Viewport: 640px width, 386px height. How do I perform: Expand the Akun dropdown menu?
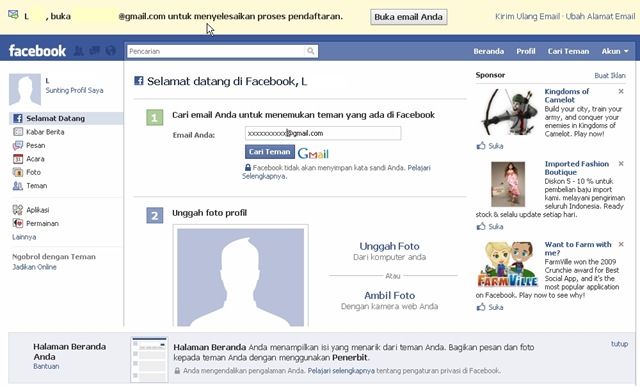pos(615,51)
